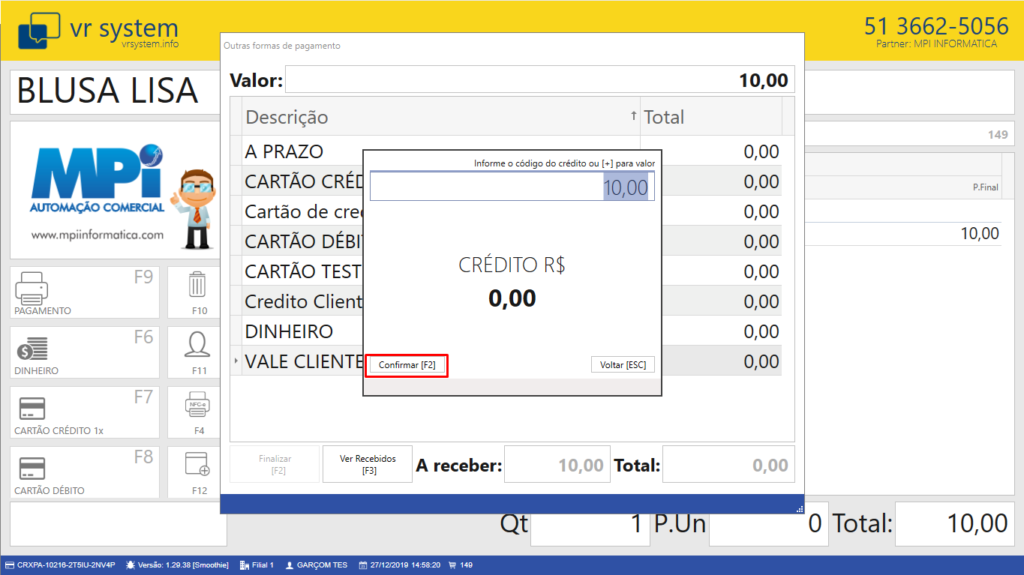Open Ver Recebidos [F3]
The image size is (1024, 575).
point(368,464)
